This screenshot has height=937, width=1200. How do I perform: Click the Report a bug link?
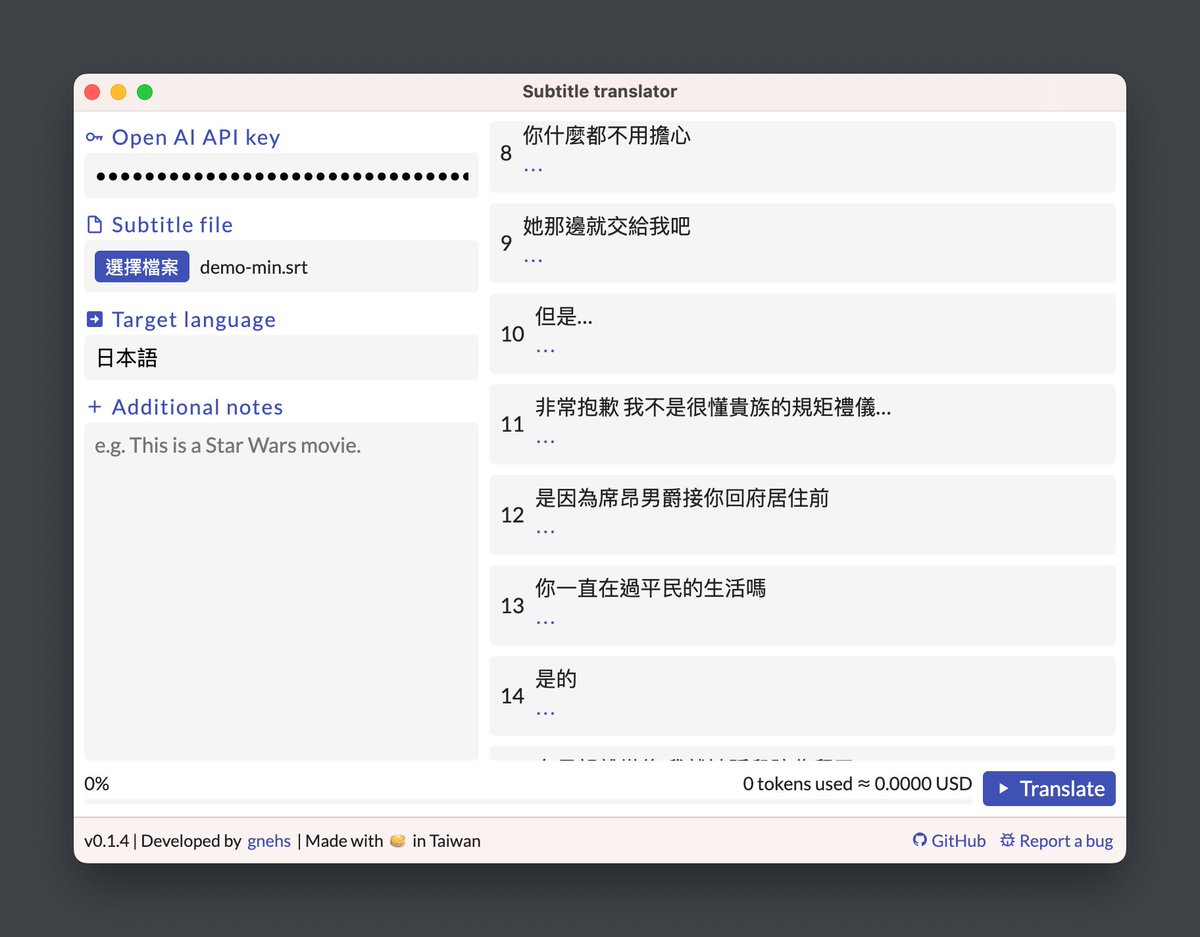coord(1065,840)
